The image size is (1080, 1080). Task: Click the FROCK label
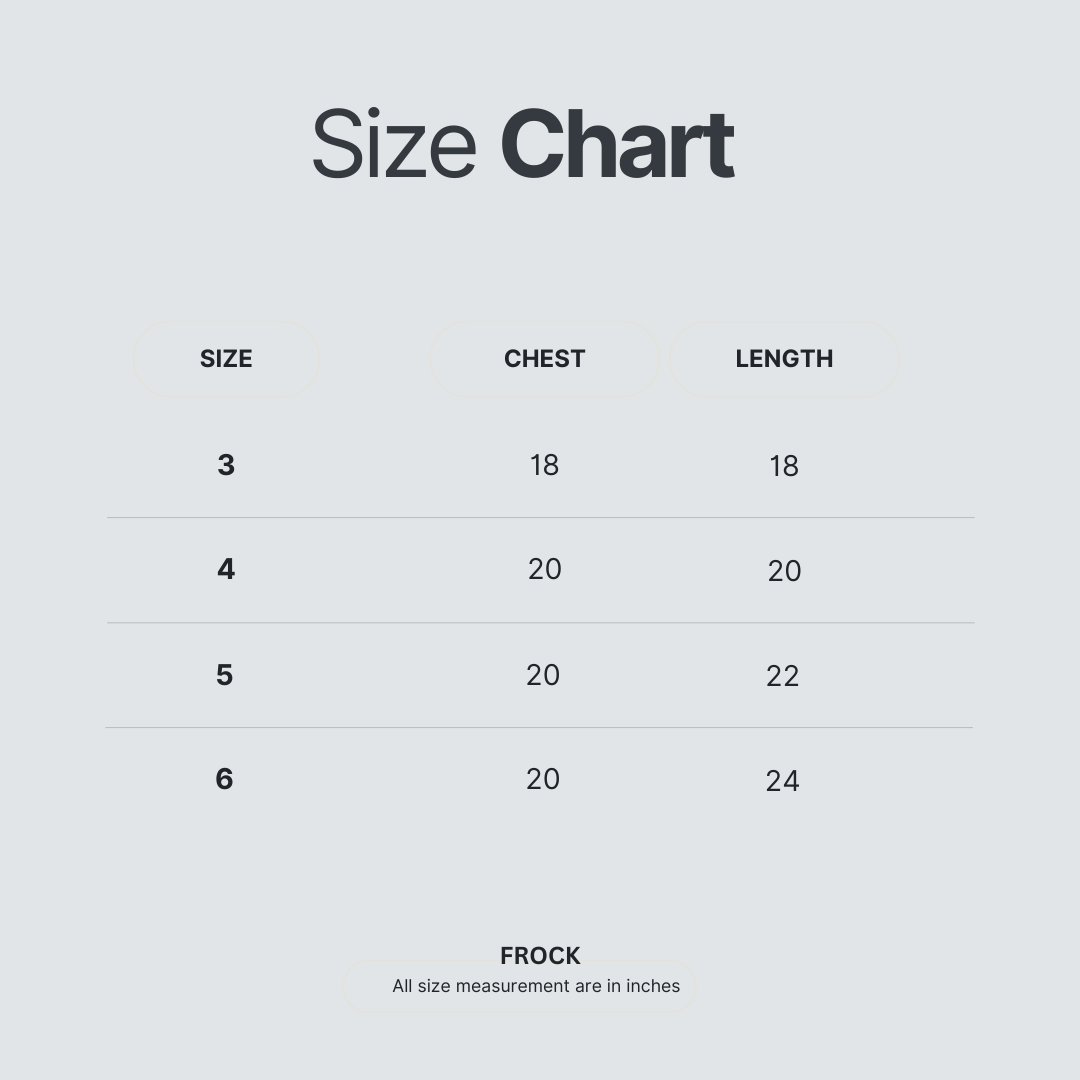pos(540,955)
